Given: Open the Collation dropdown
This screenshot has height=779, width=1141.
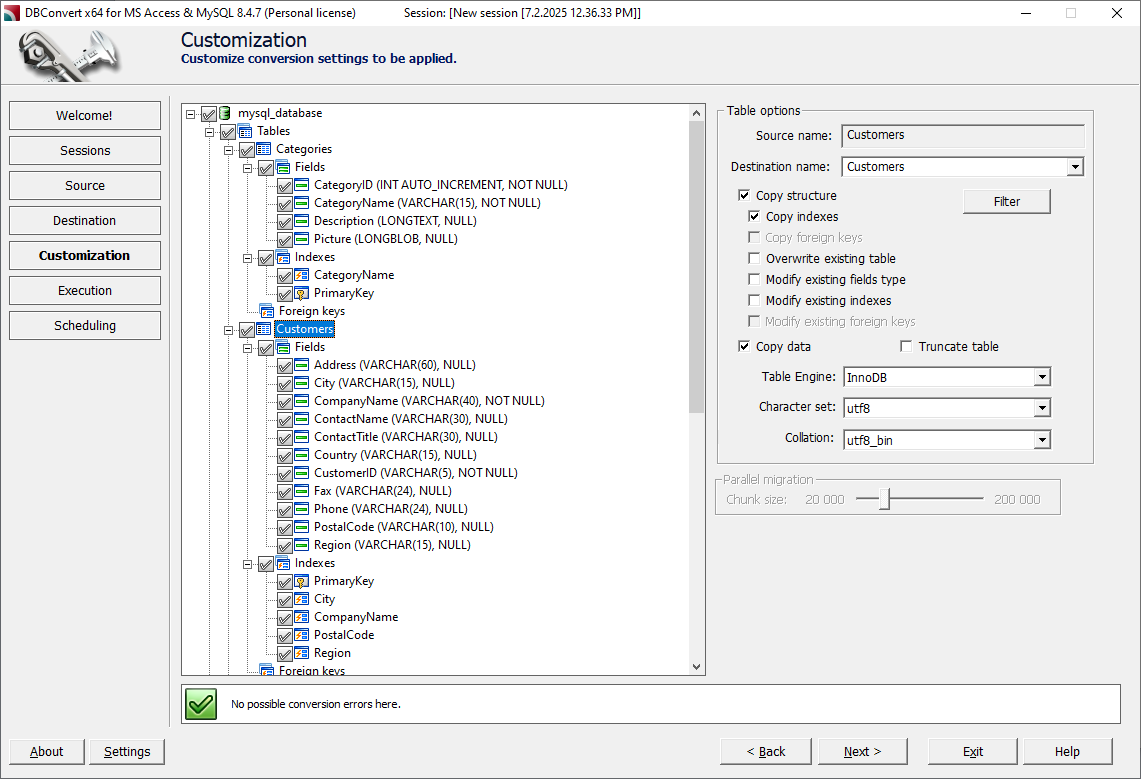Looking at the screenshot, I should 1043,439.
